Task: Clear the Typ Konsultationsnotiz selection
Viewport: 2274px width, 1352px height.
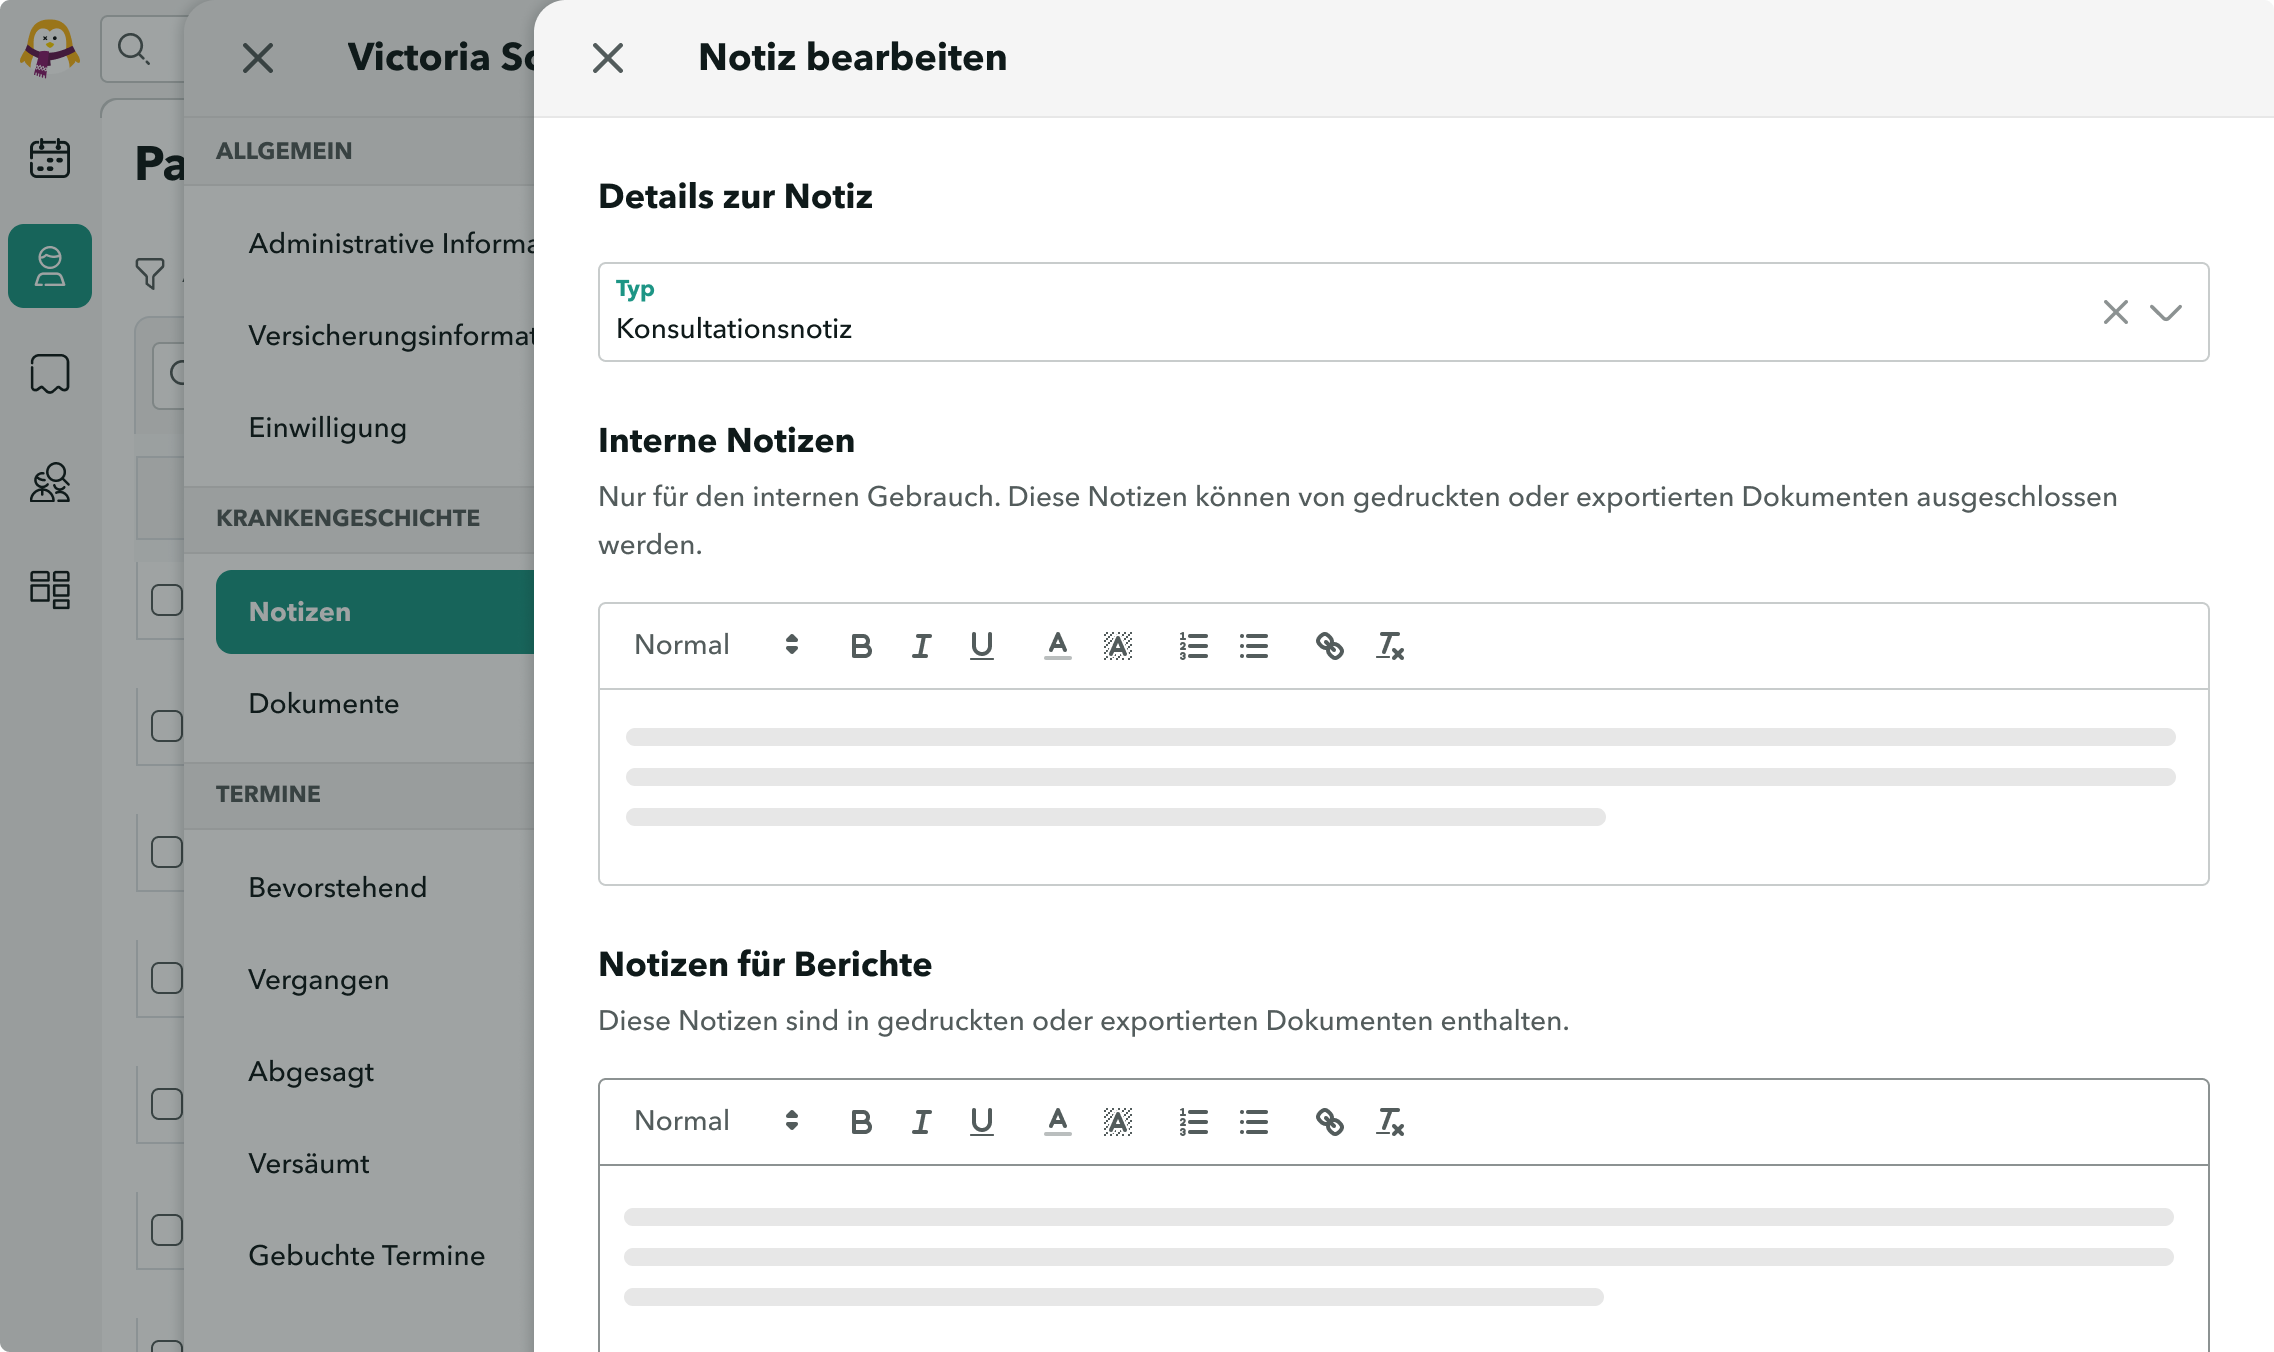Action: 2115,312
